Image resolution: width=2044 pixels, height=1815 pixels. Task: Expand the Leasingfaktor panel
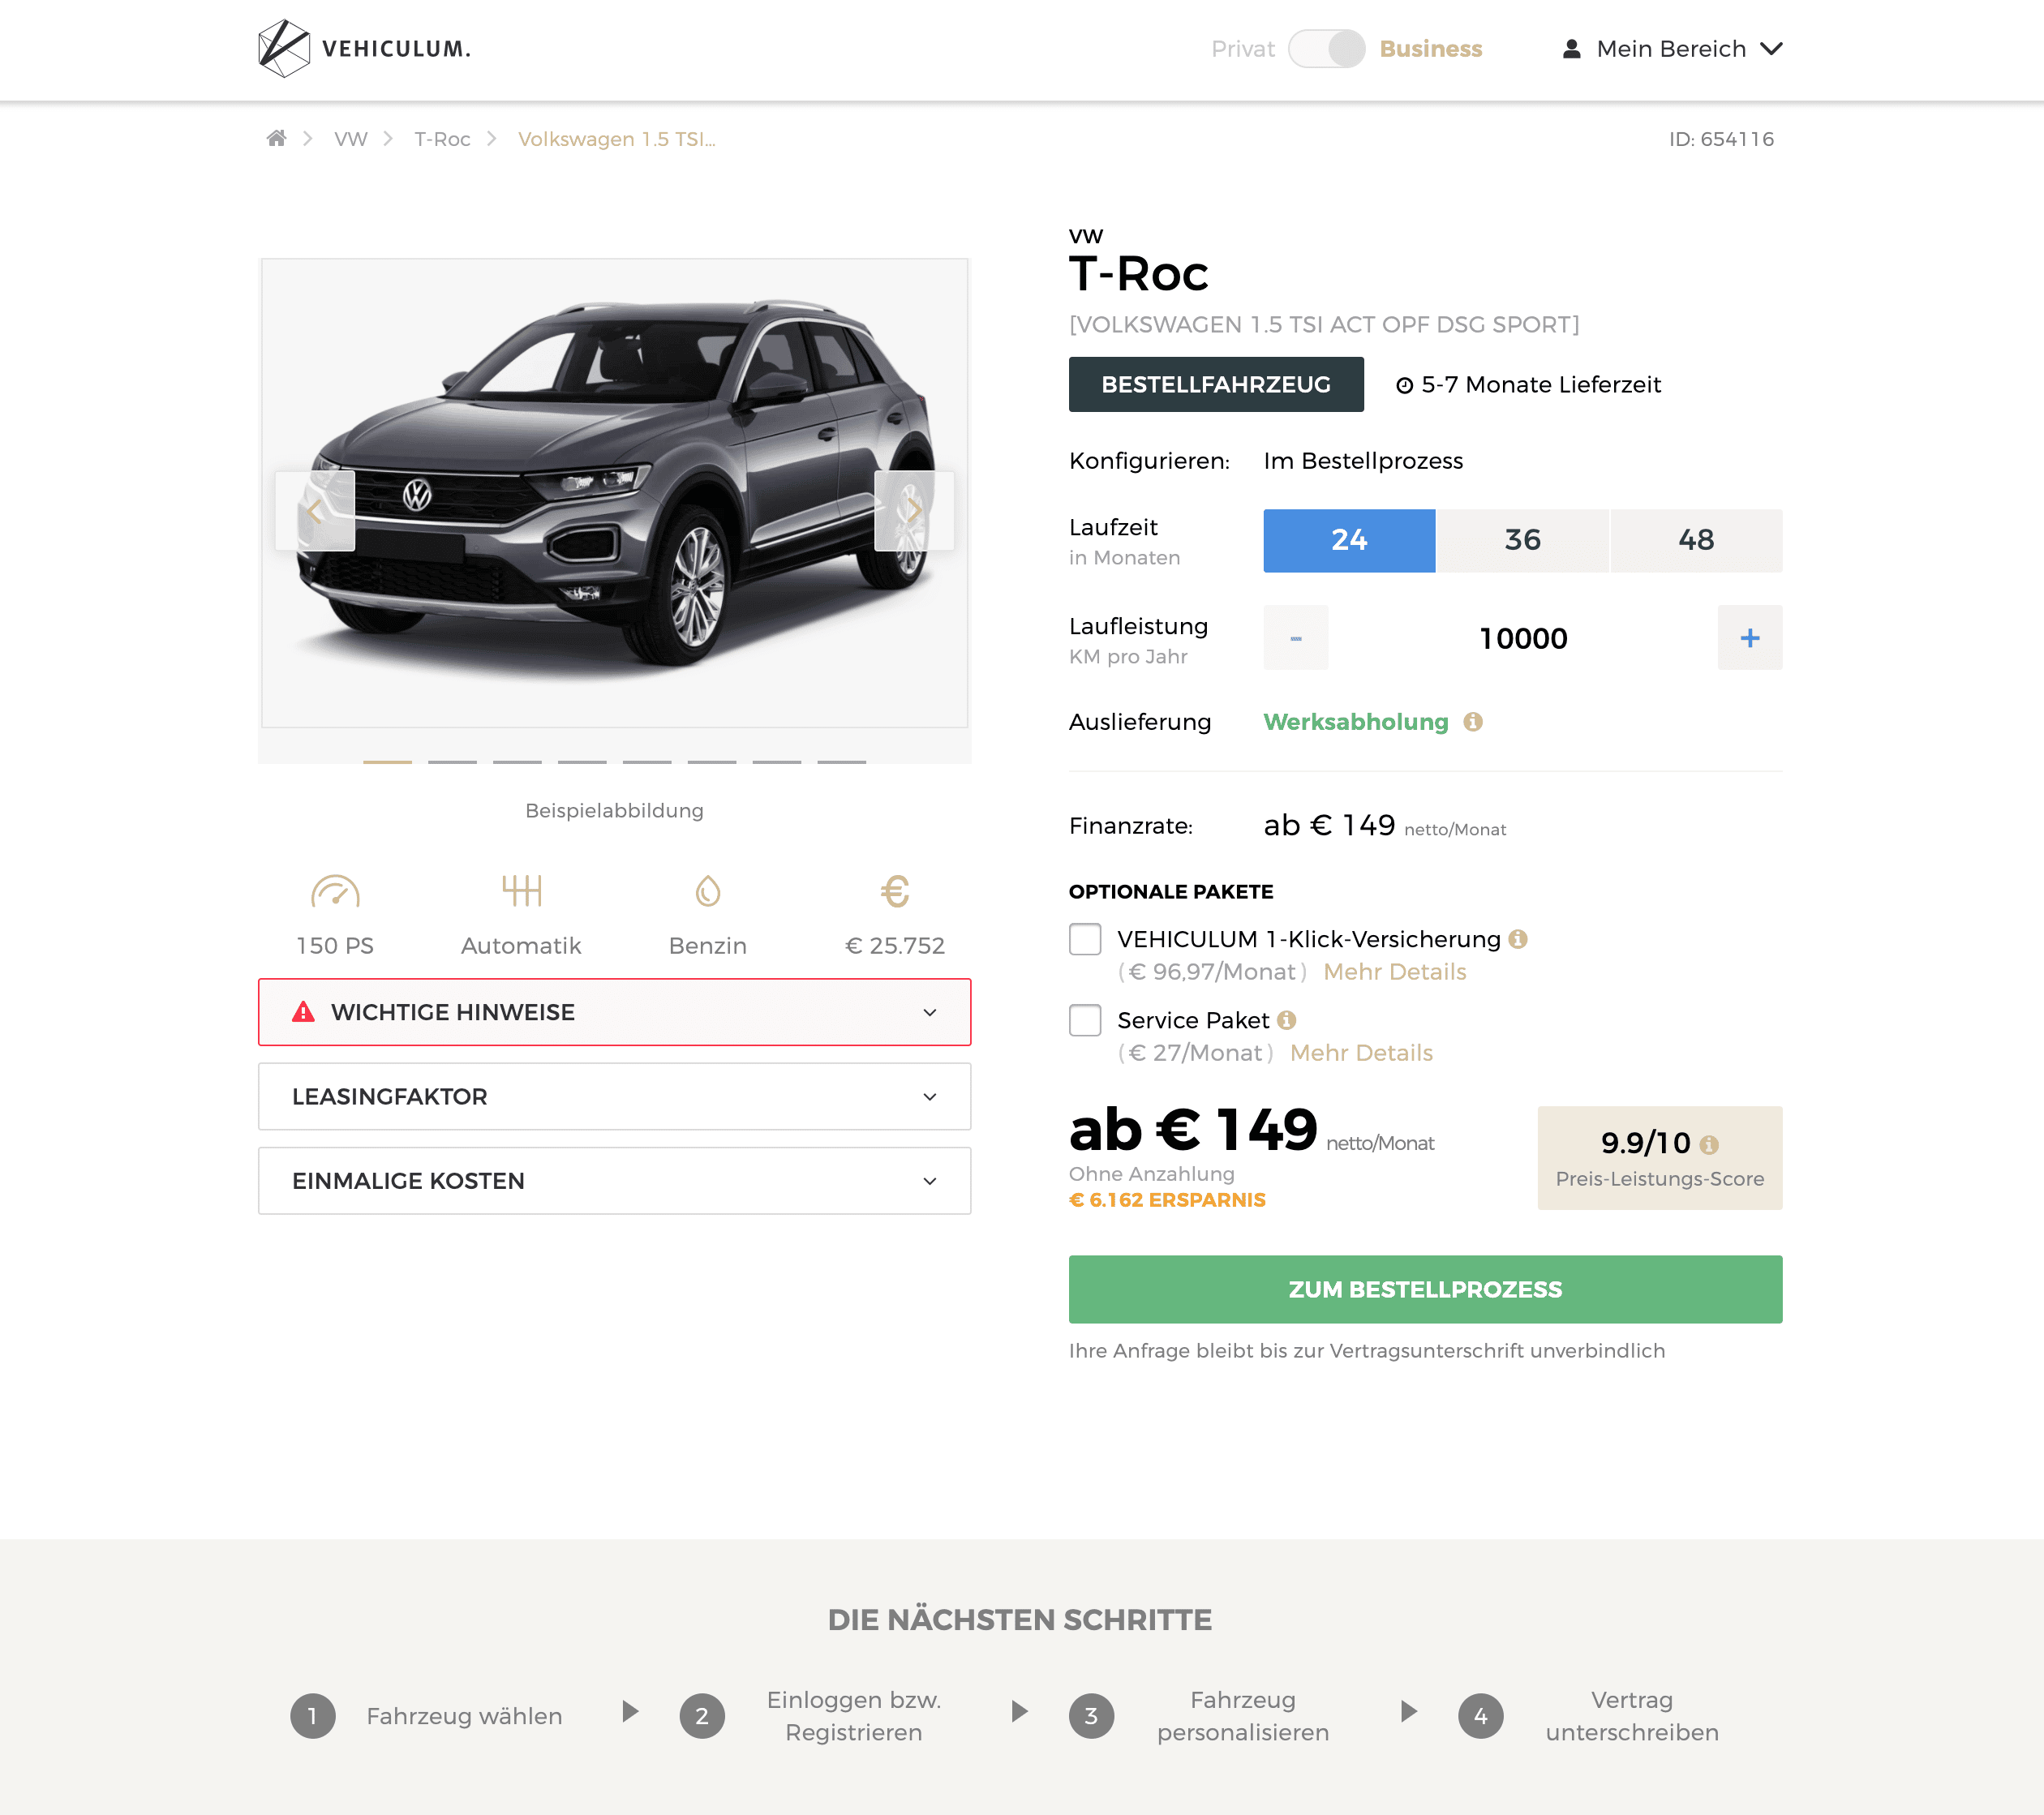coord(614,1096)
